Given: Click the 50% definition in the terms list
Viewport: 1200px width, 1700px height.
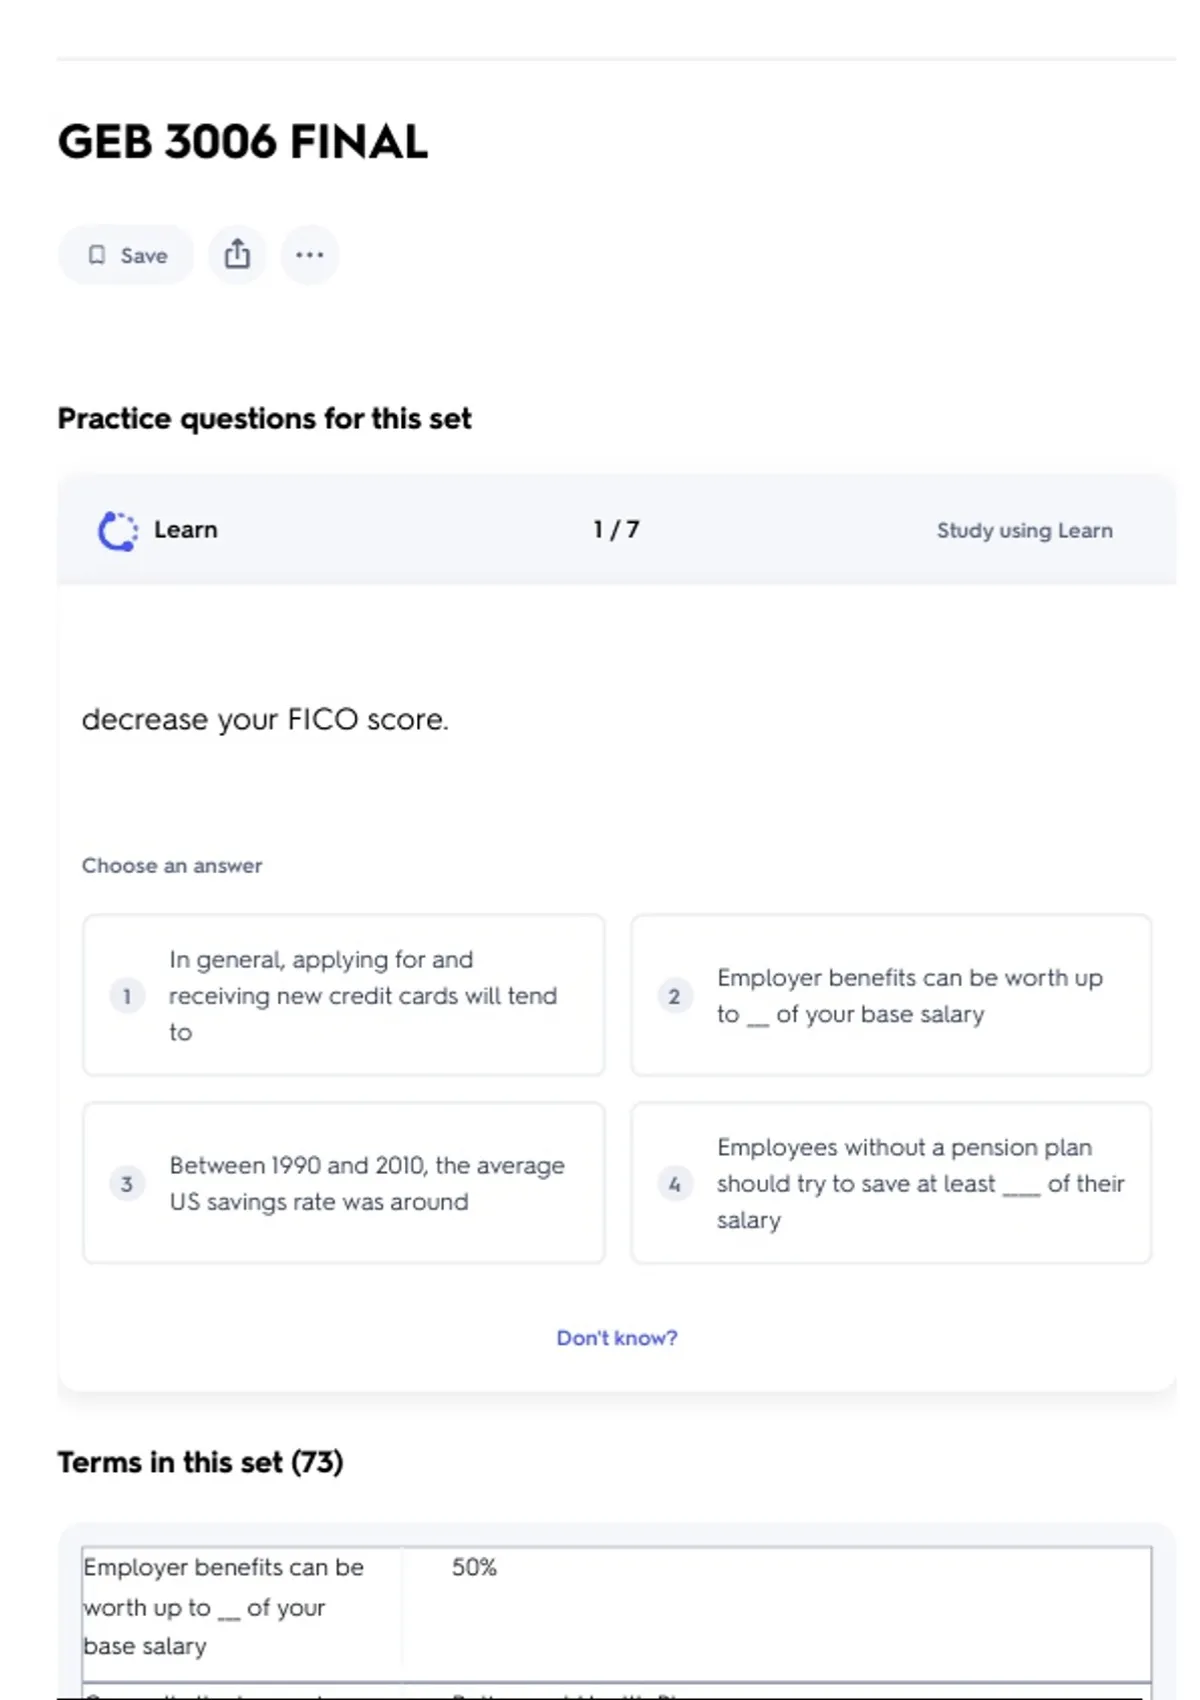Looking at the screenshot, I should 474,1567.
